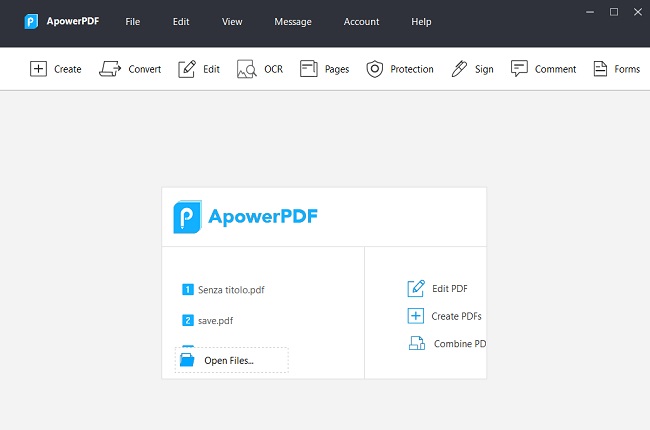Click the Pages toolbar icon
The height and width of the screenshot is (430, 650).
309,69
